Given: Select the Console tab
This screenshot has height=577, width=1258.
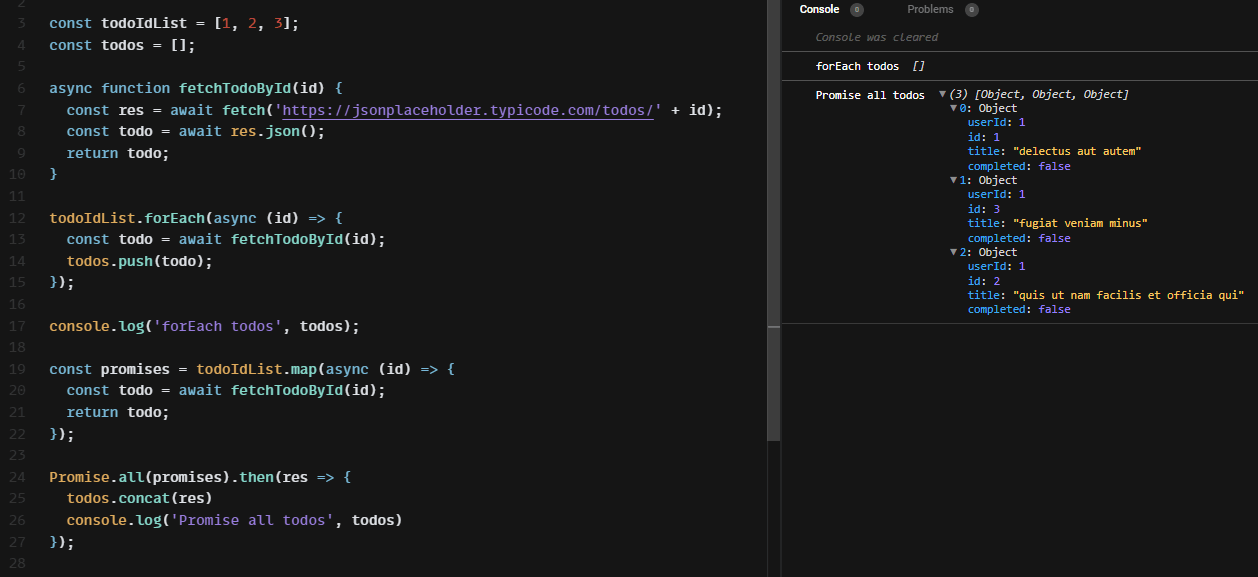Looking at the screenshot, I should (819, 9).
